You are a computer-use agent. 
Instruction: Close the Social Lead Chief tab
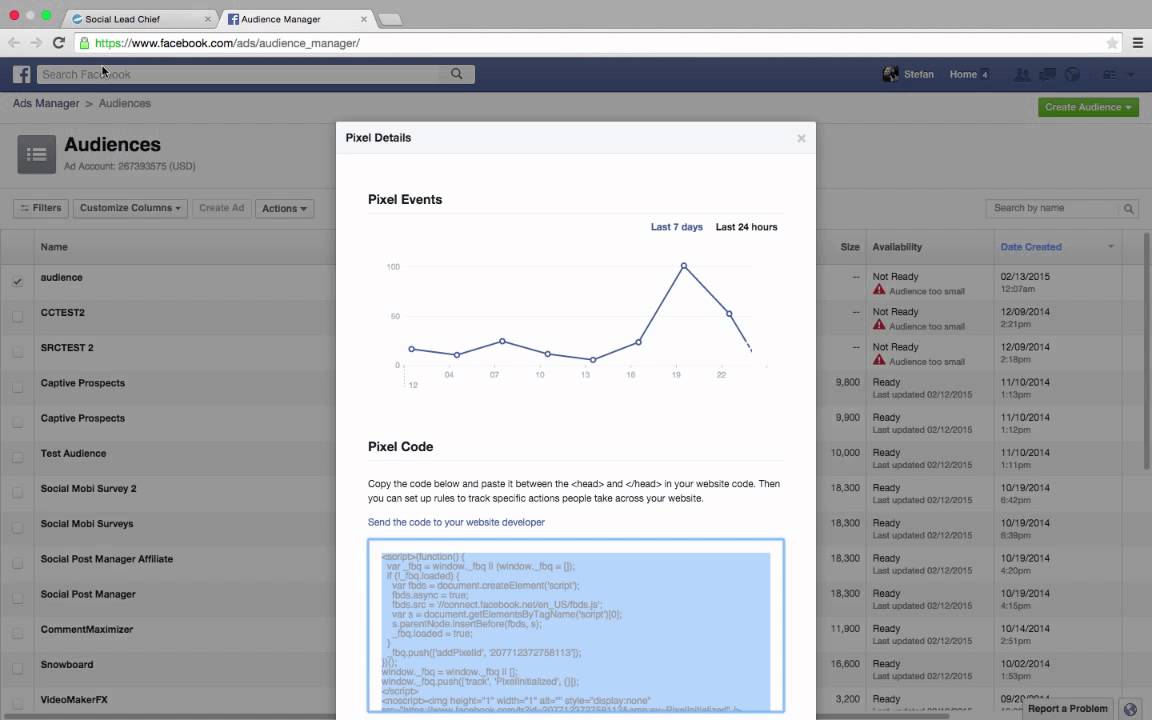[207, 19]
